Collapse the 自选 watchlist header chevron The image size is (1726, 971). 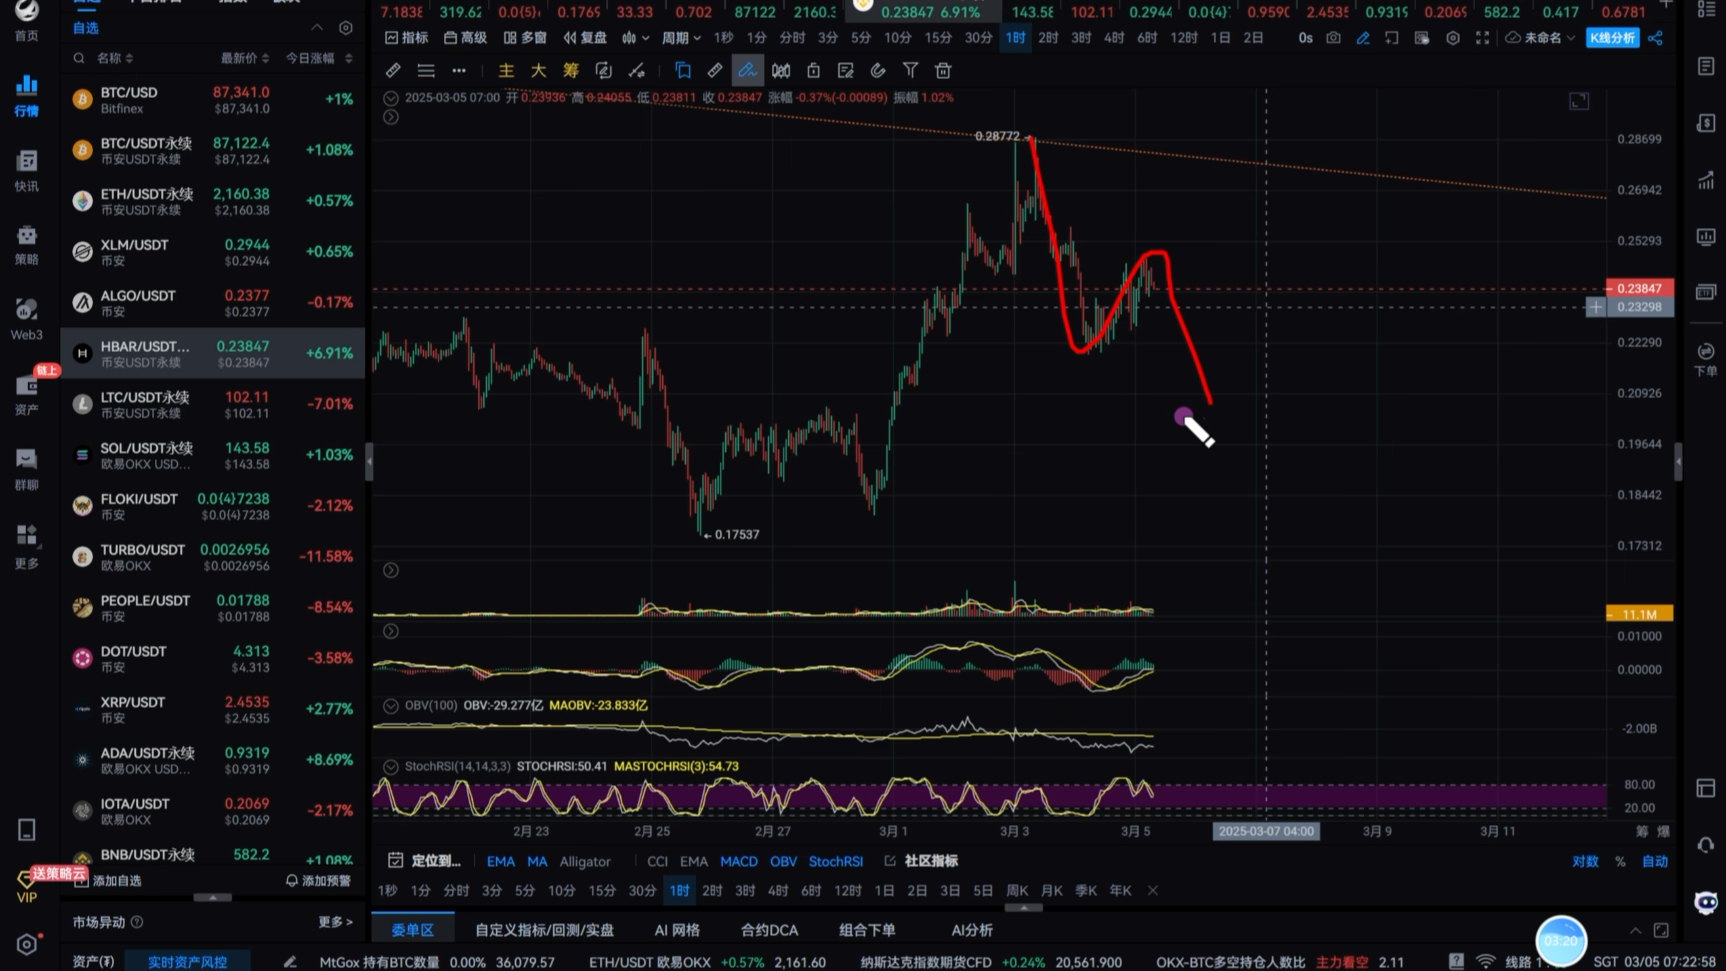[317, 28]
